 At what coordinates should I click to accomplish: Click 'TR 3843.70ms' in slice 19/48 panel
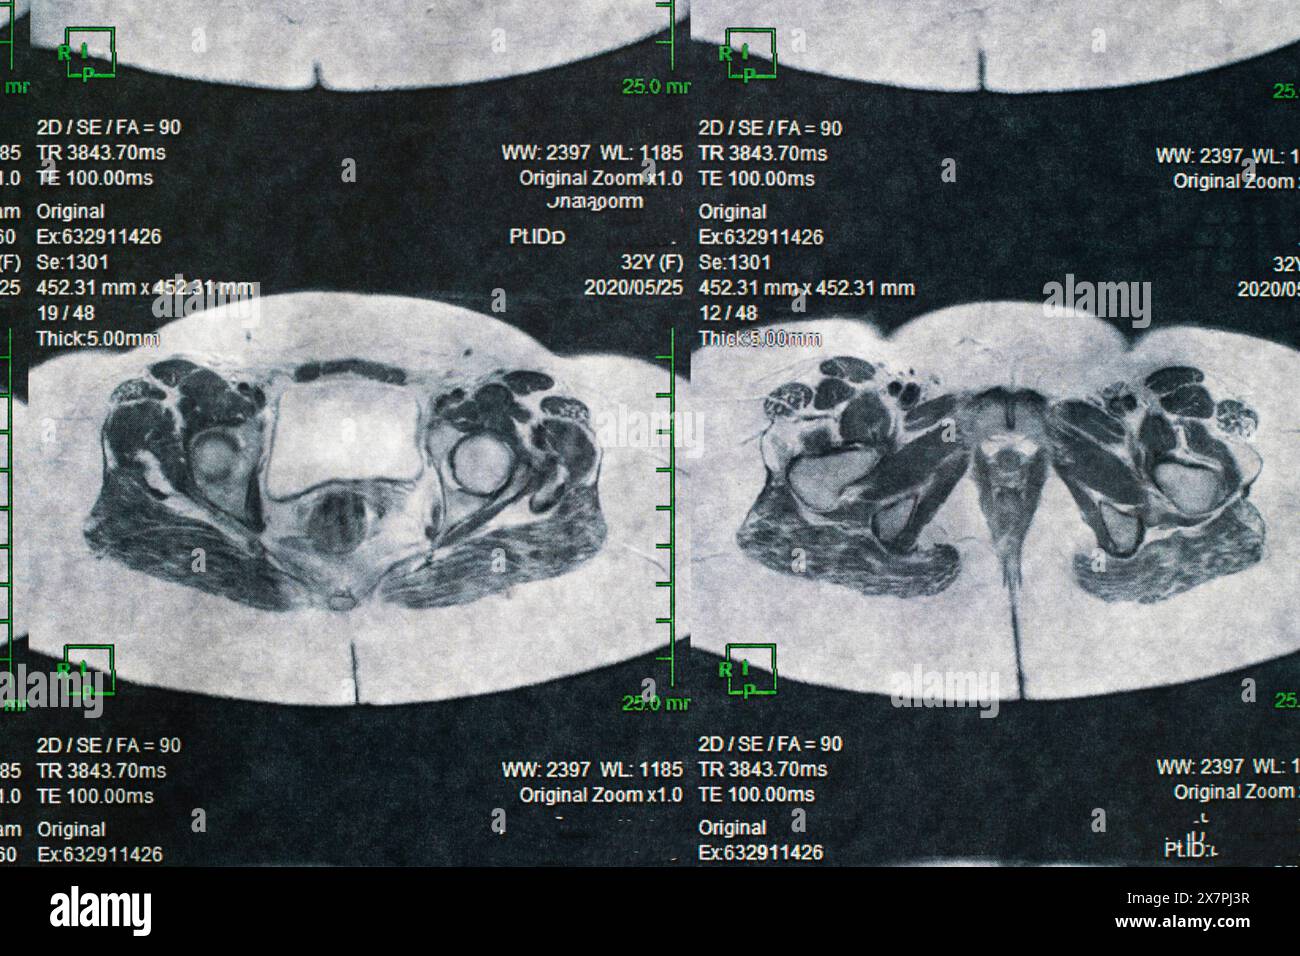point(101,153)
